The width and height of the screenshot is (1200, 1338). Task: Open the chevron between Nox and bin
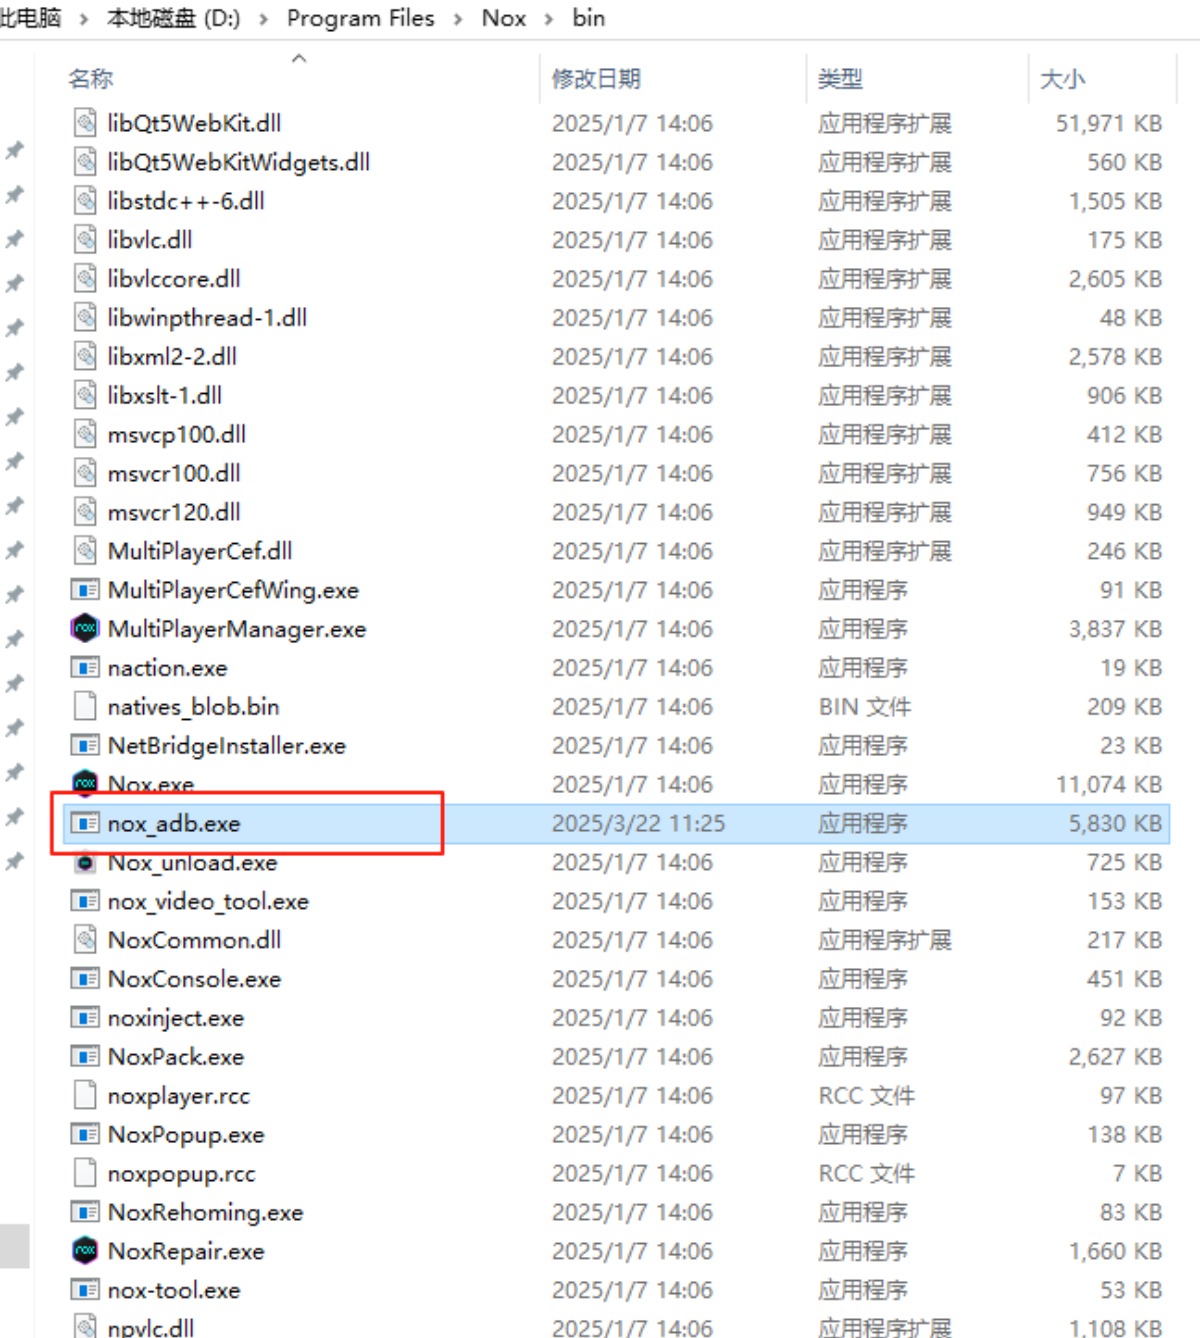tap(549, 19)
